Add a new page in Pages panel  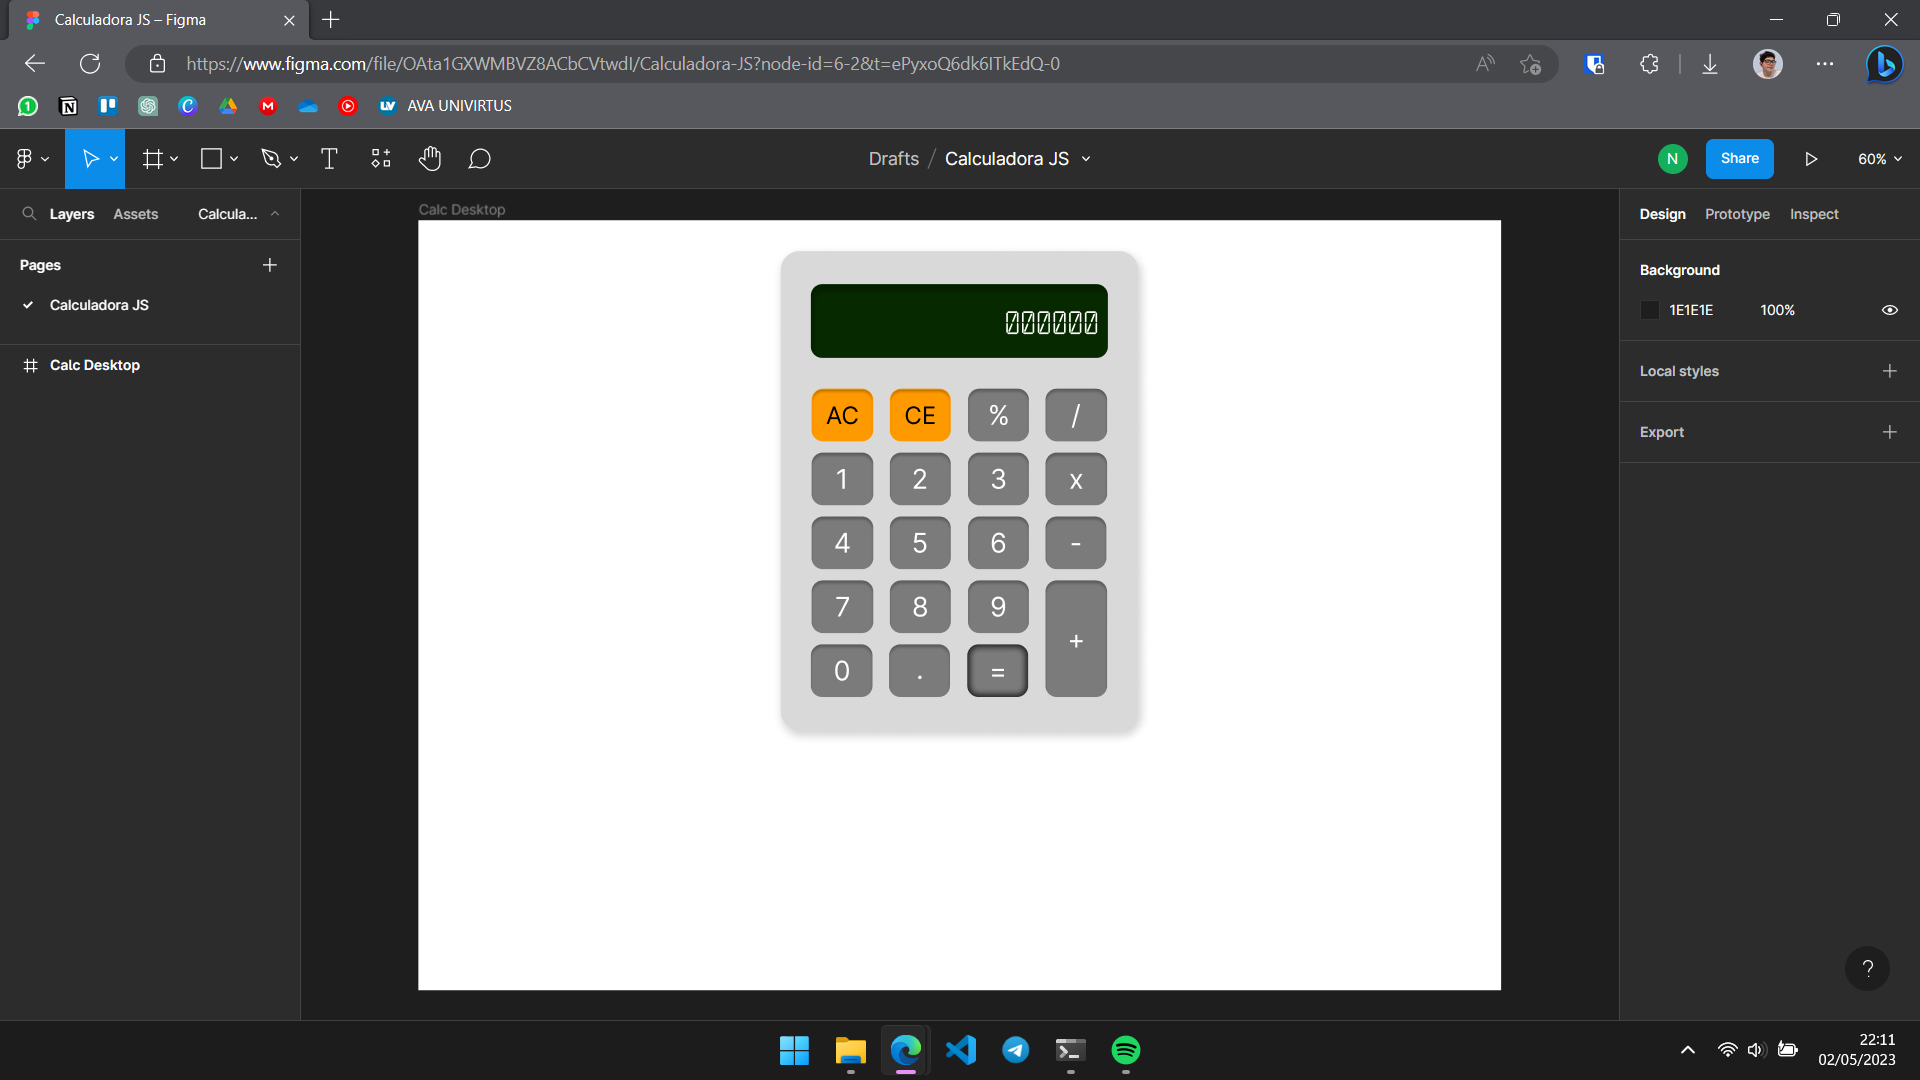click(x=269, y=264)
